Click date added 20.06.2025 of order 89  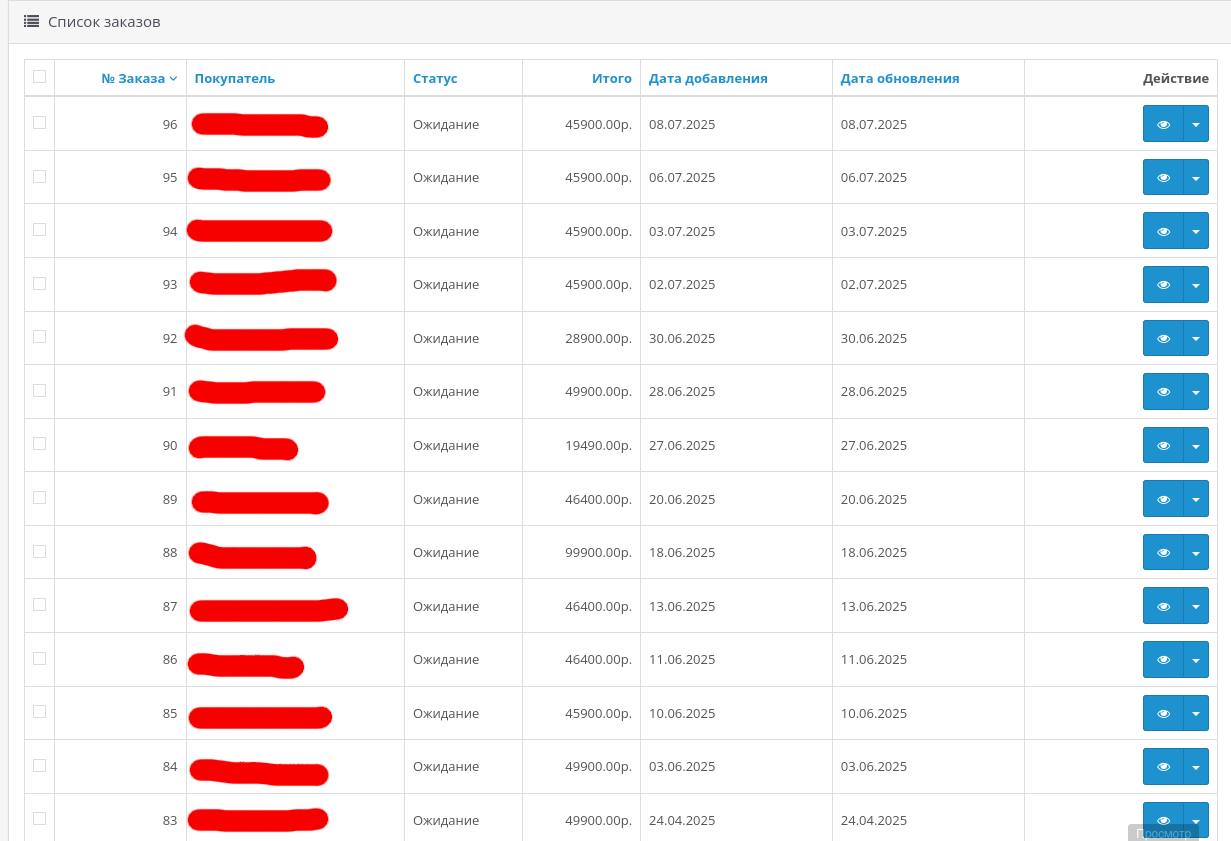(x=682, y=499)
